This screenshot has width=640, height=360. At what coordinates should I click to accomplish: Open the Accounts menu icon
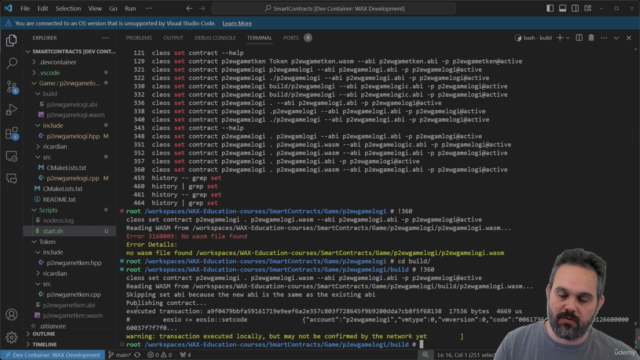pos(11,315)
